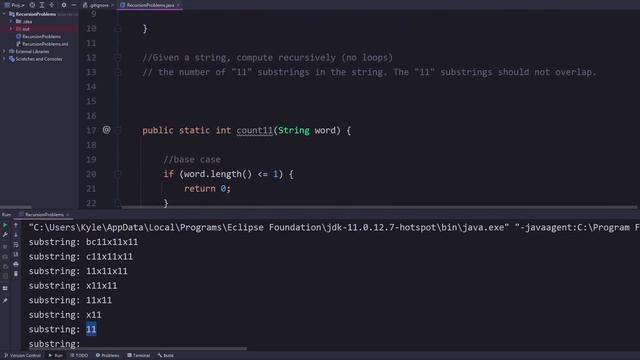Click the Restore Layout icon in Run panel
Image resolution: width=640 pixels, height=360 pixels.
5,288
